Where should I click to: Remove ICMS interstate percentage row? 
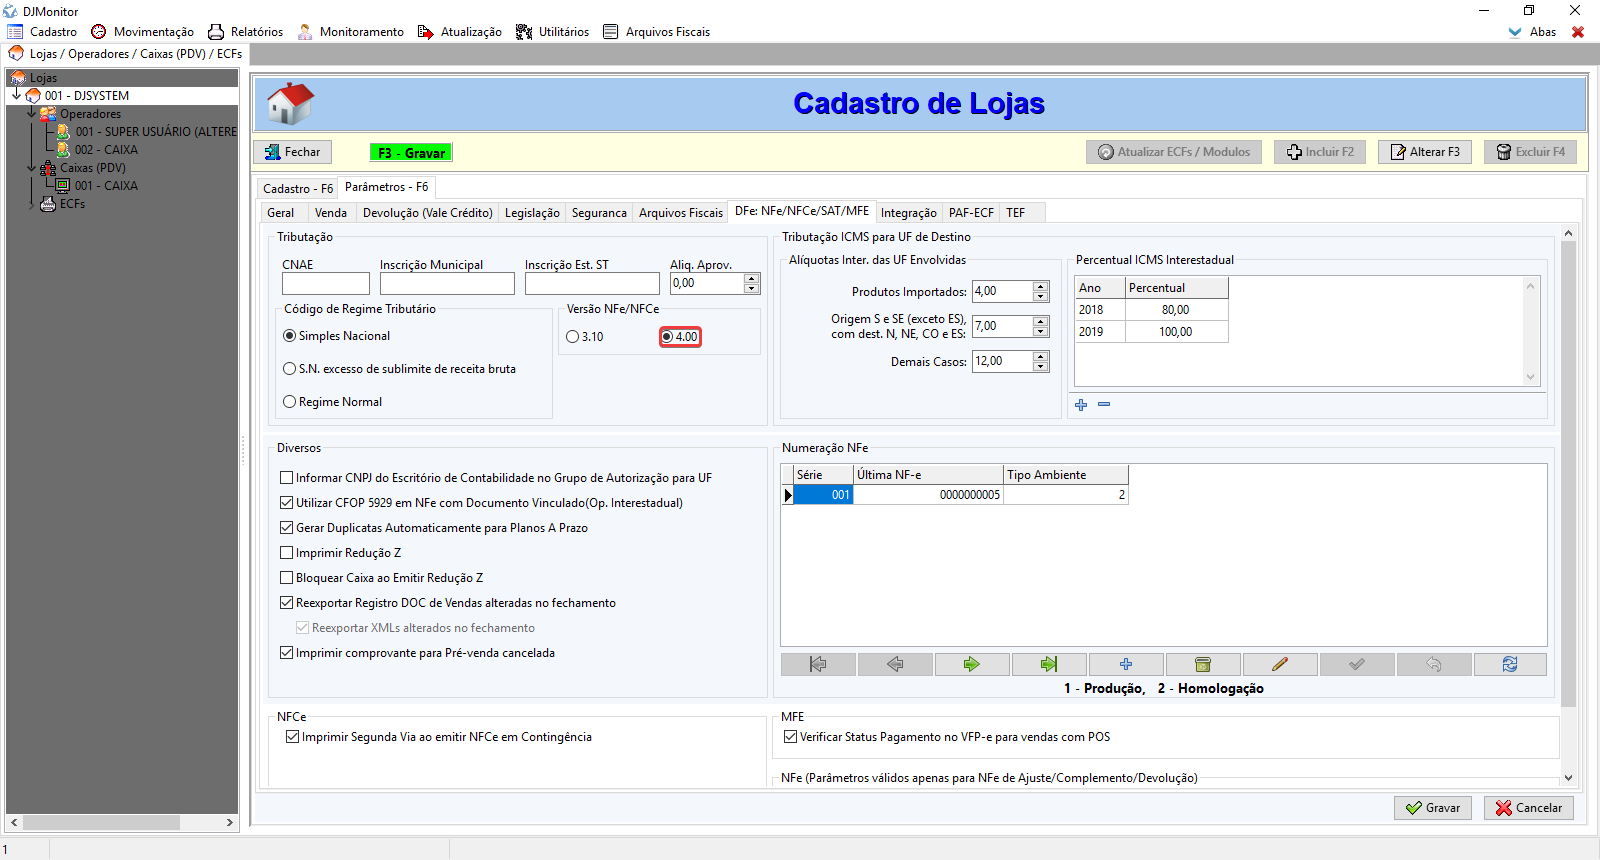click(1104, 405)
